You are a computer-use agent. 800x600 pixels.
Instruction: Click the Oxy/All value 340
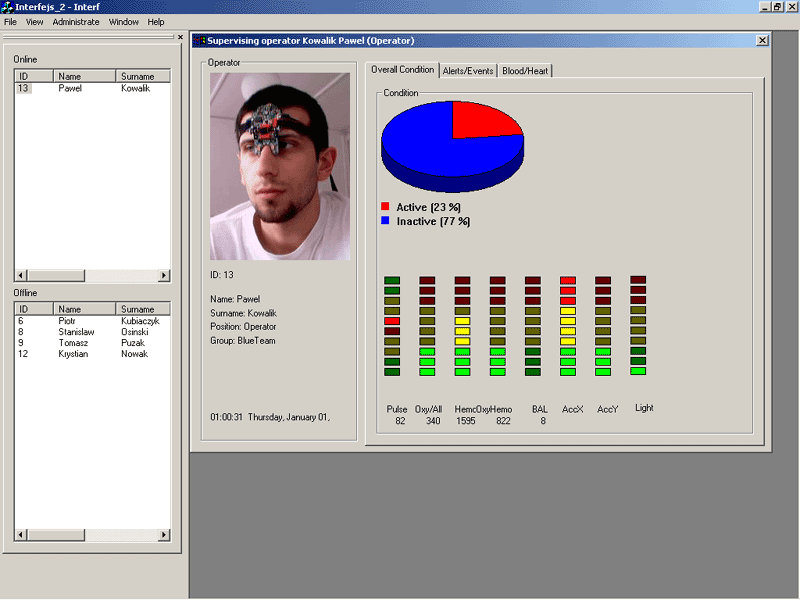pos(433,421)
